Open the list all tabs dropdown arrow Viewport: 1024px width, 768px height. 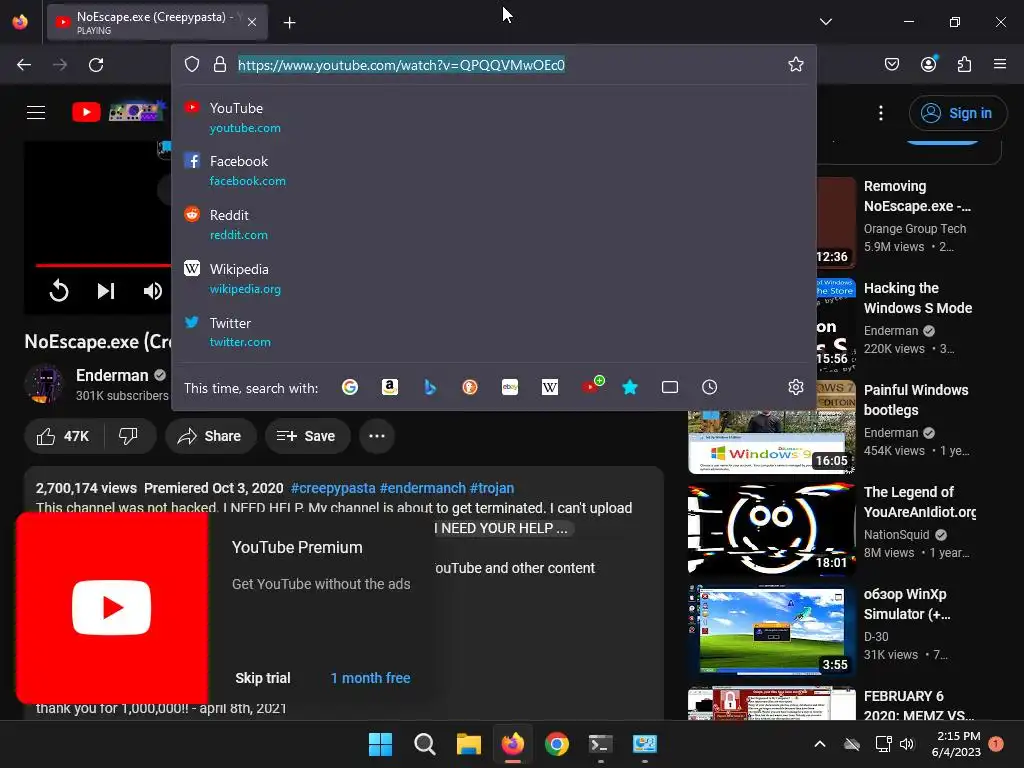coord(825,22)
